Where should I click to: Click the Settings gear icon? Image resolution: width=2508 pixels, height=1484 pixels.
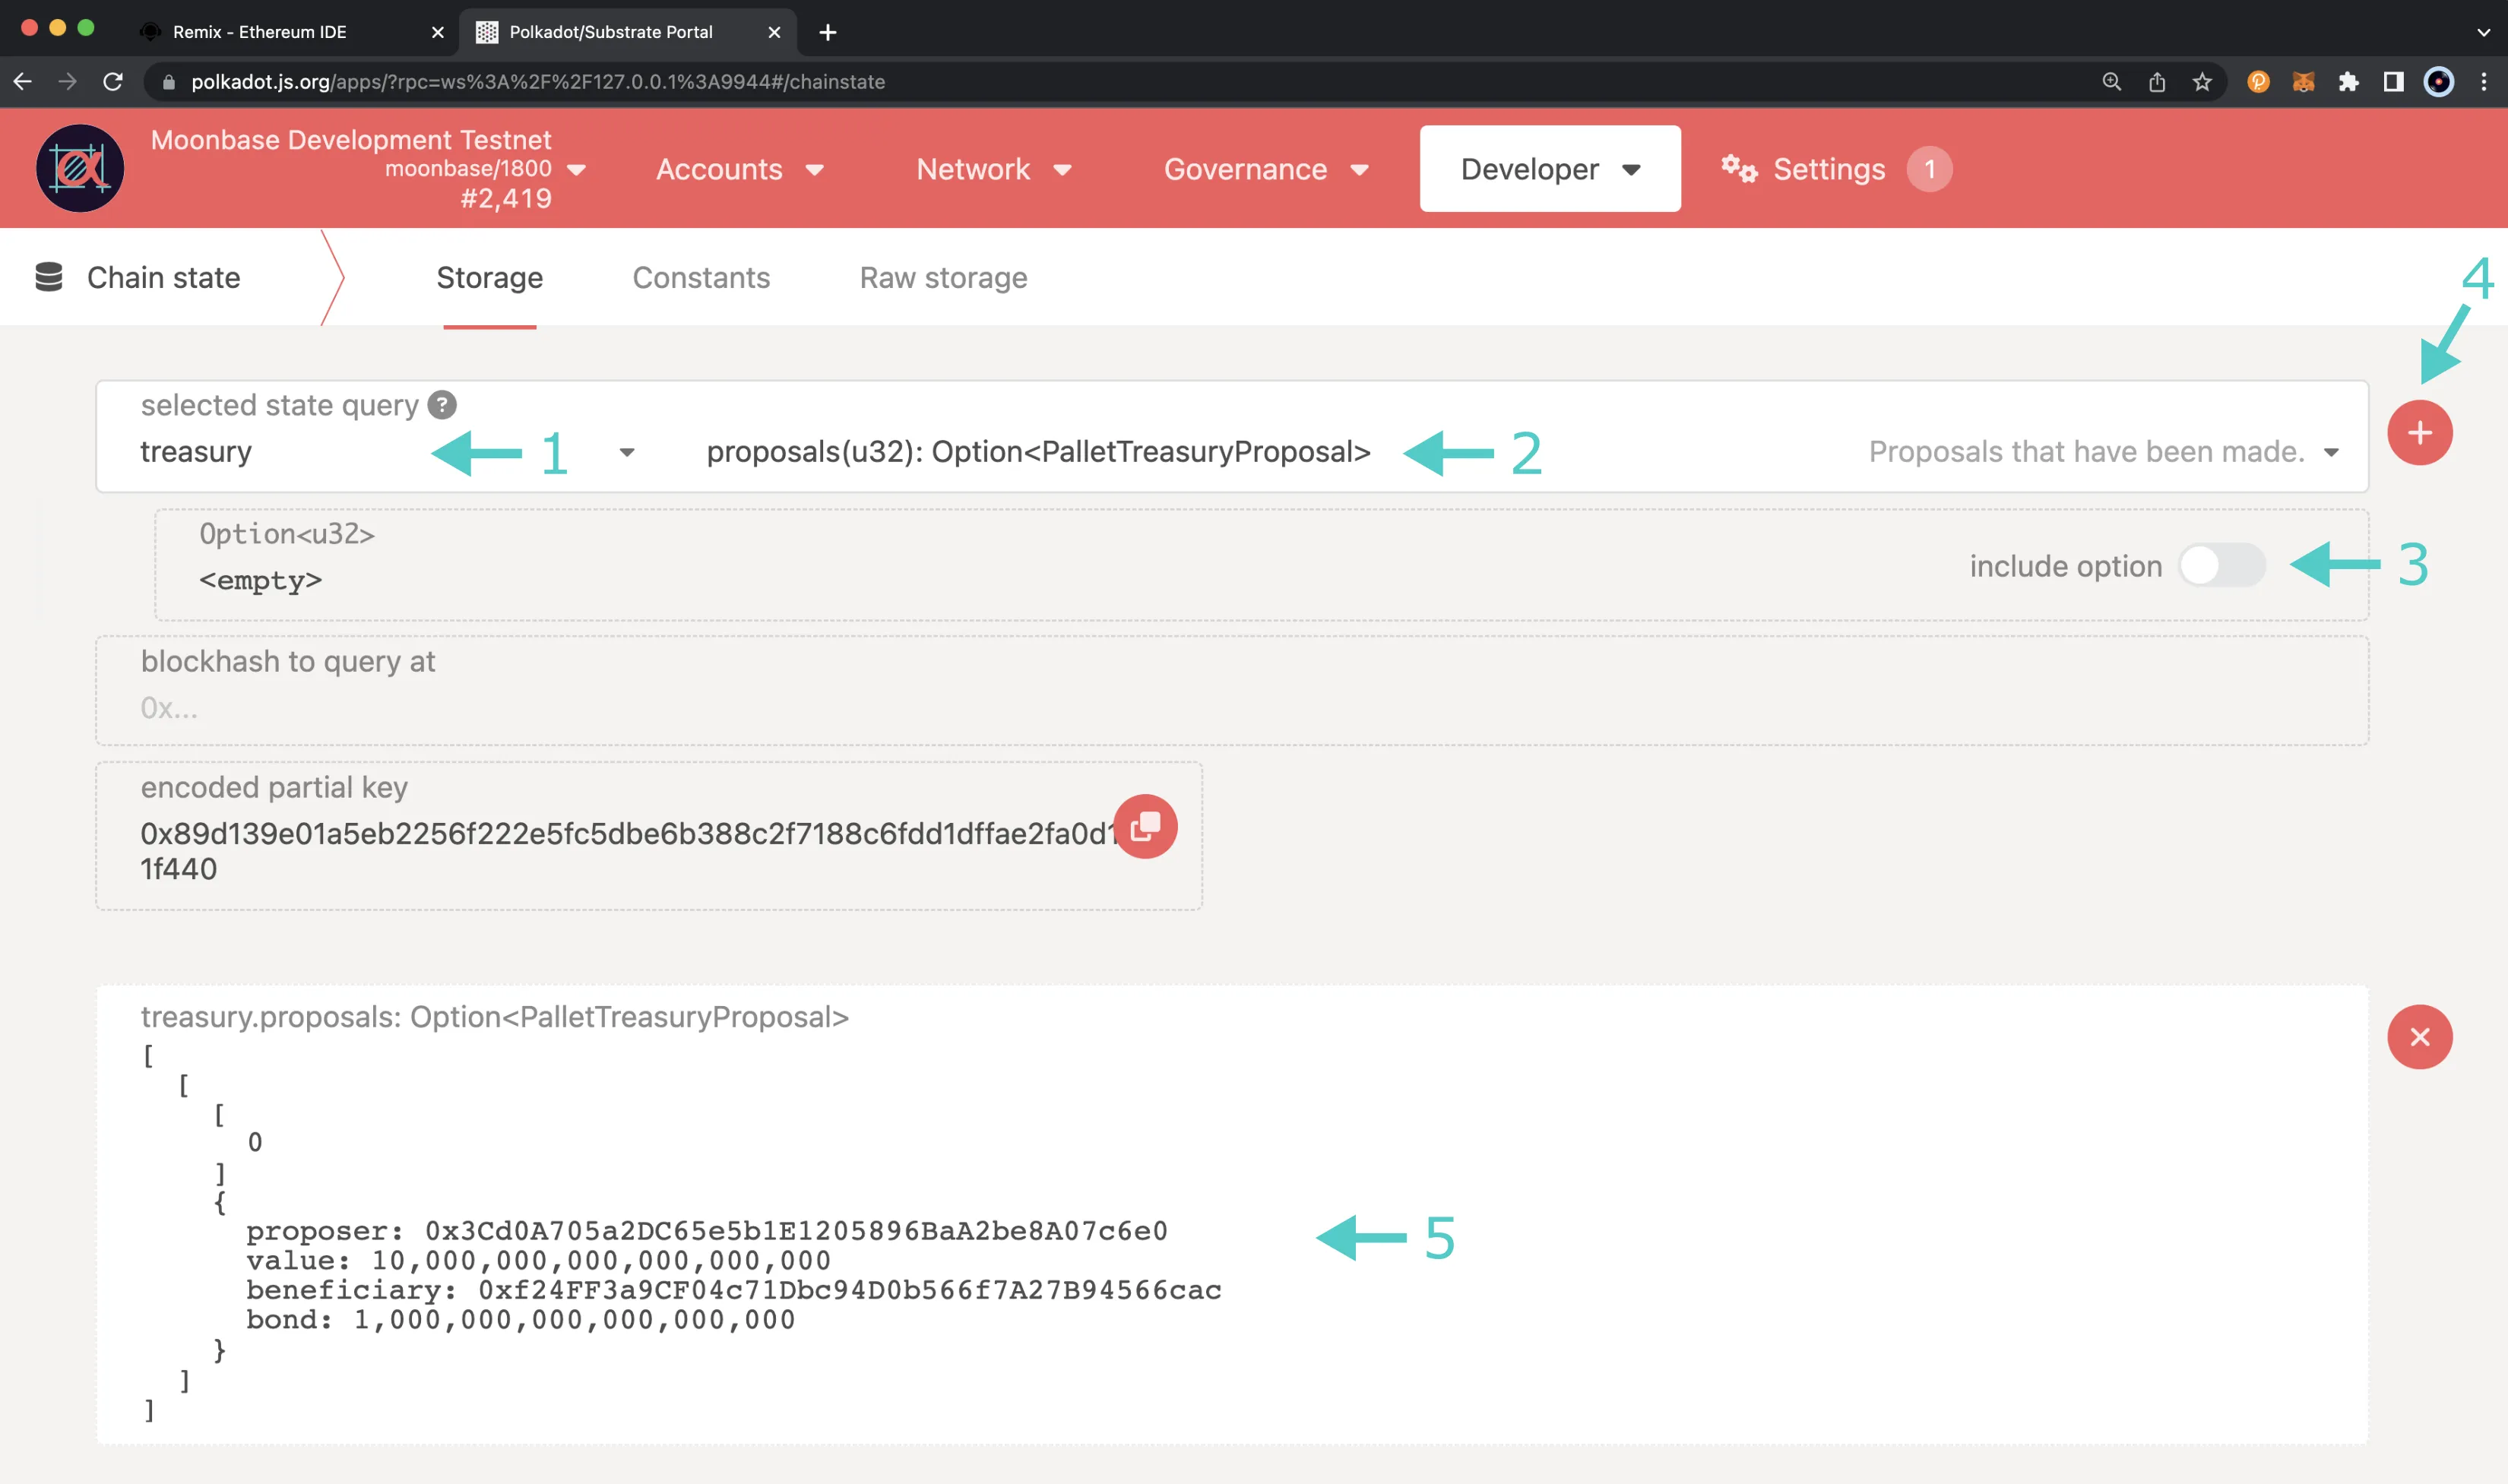(1739, 169)
